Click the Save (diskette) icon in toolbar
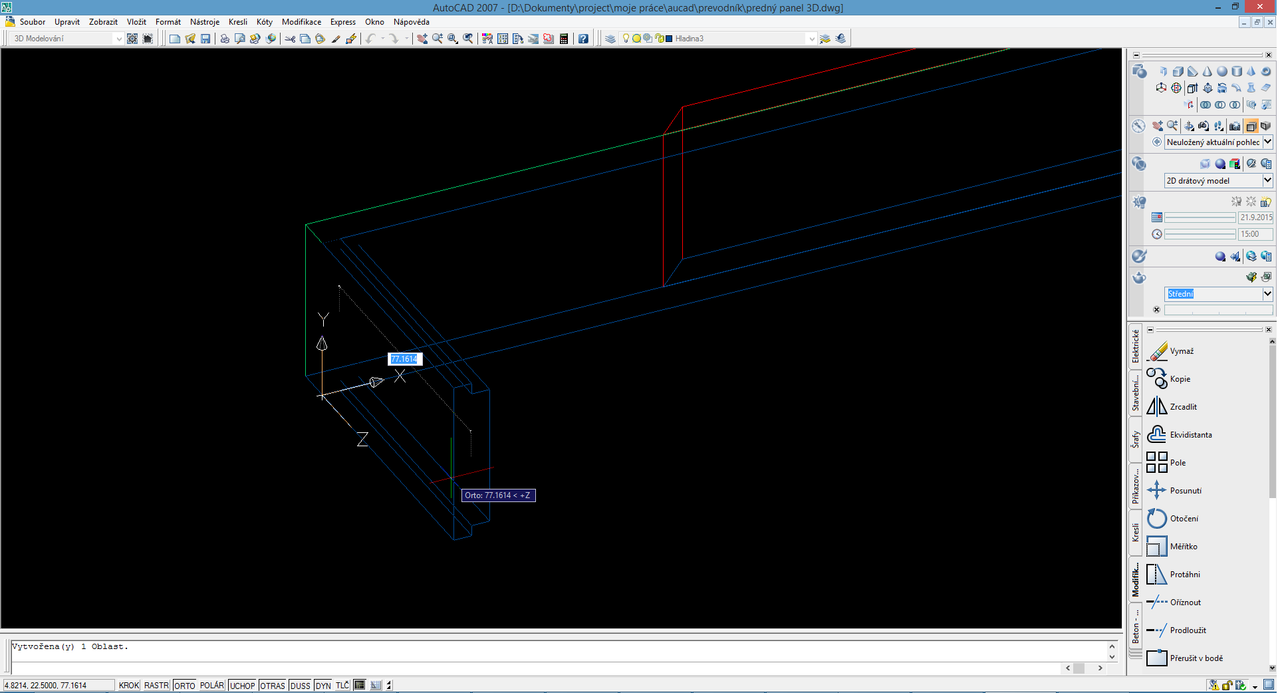 coord(206,39)
